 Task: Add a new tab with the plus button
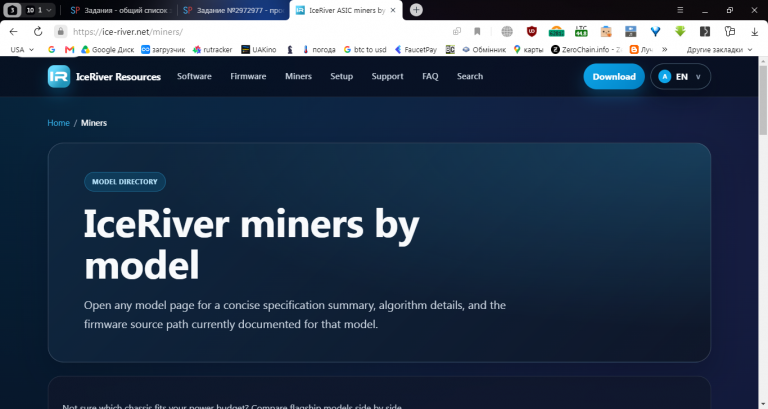[416, 10]
